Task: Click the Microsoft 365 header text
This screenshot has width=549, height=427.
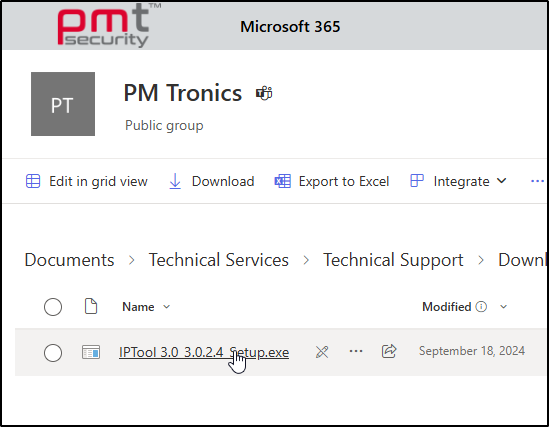Action: [290, 27]
